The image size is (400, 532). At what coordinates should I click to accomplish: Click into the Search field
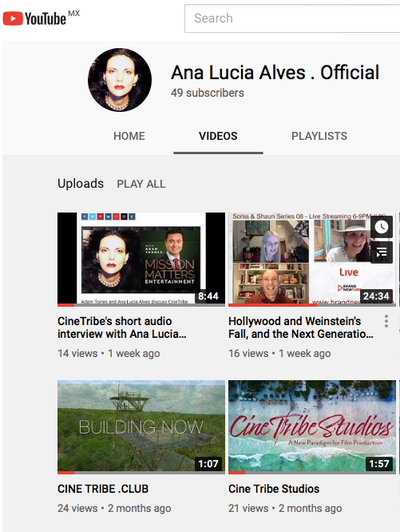[x=292, y=18]
